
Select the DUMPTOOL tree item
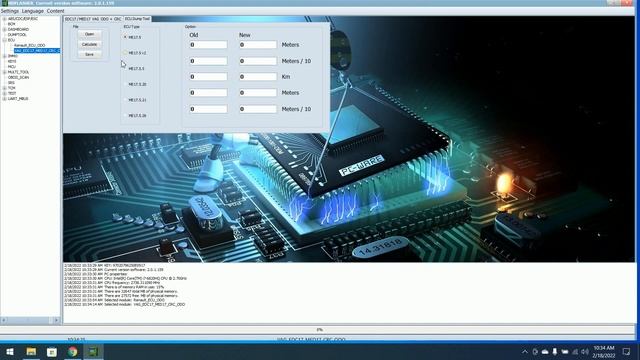[x=17, y=35]
